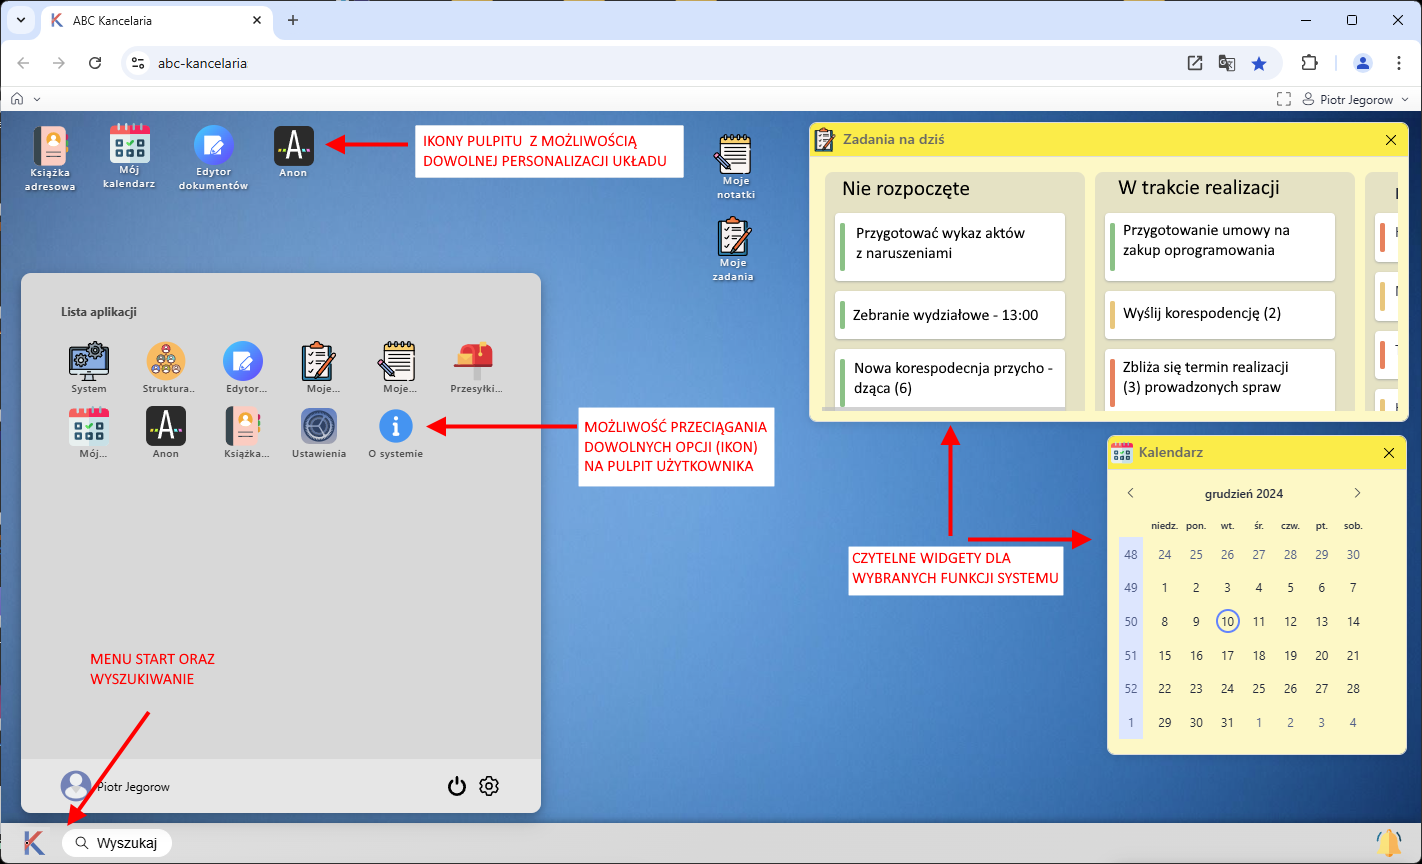This screenshot has height=864, width=1422.
Task: Open settings gear in start menu
Action: coord(489,786)
